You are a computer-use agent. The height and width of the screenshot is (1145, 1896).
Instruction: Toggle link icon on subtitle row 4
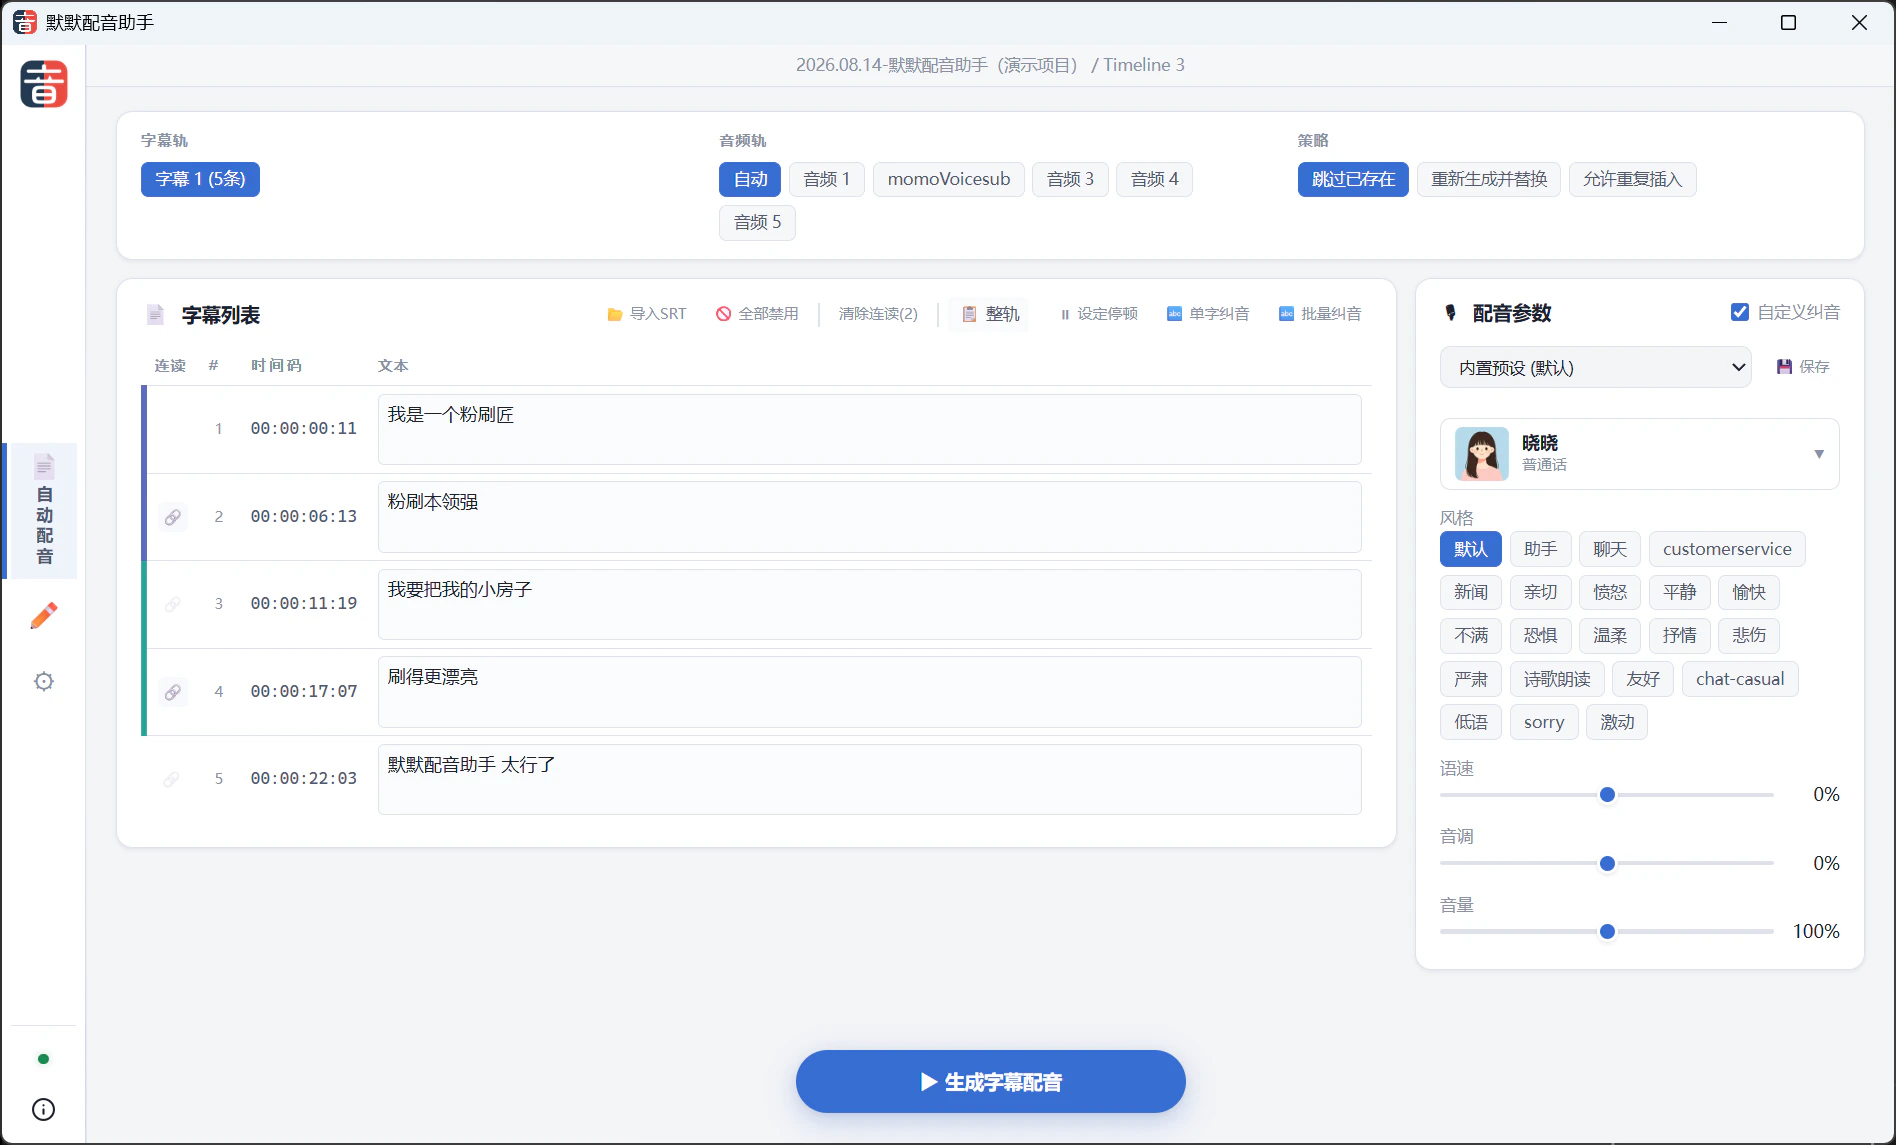click(x=173, y=692)
